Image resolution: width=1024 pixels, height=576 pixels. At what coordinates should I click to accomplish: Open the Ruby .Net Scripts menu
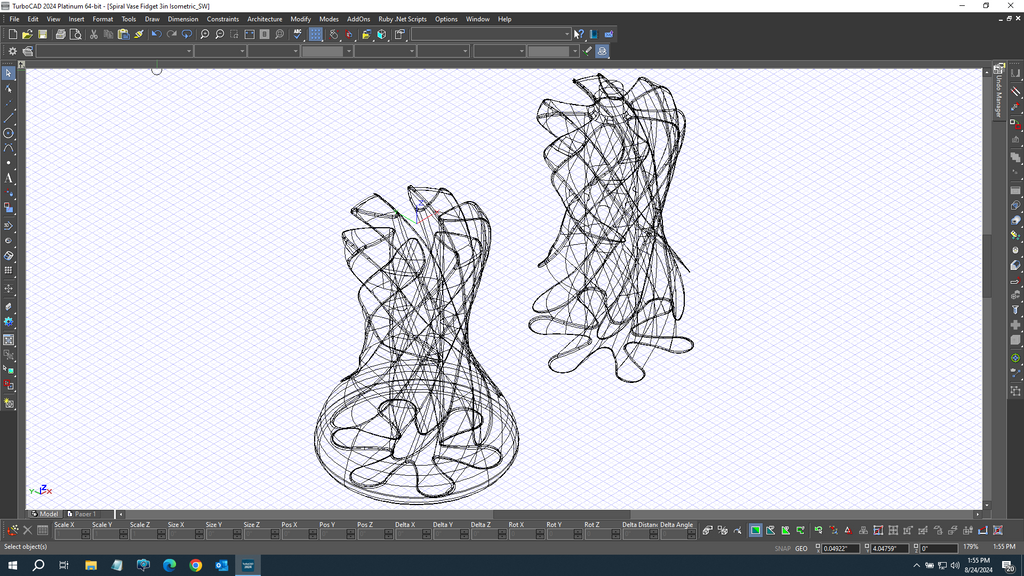coord(402,19)
